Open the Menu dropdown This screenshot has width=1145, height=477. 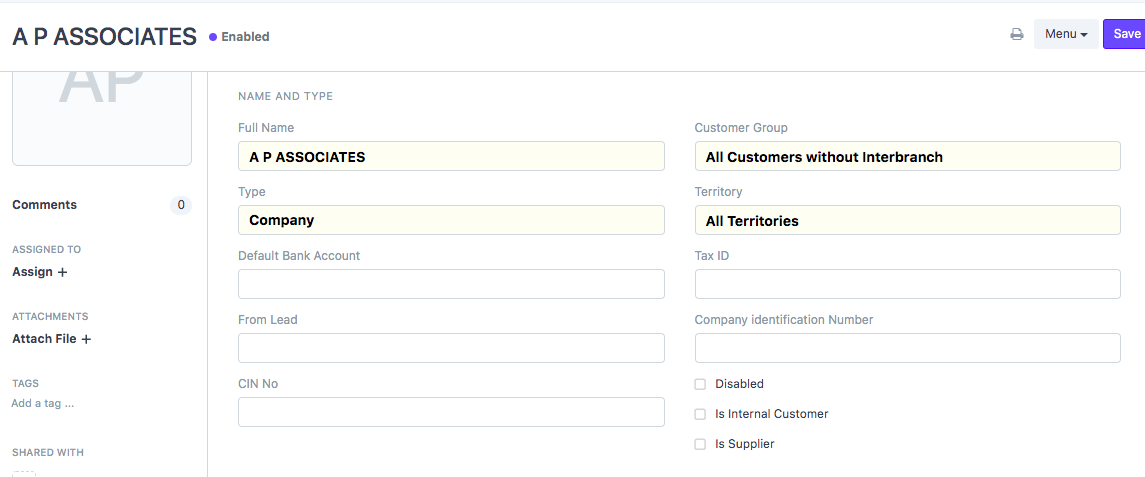(1066, 34)
